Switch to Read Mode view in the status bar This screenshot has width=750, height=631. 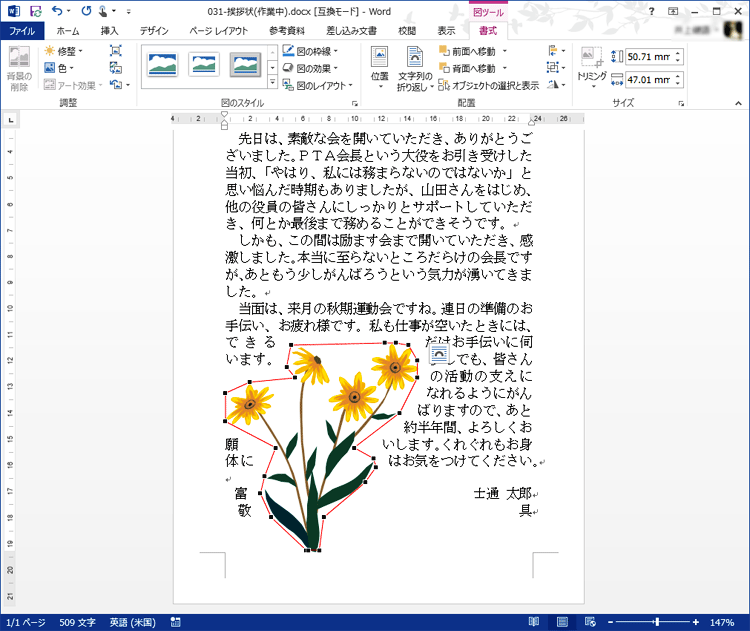[x=534, y=622]
